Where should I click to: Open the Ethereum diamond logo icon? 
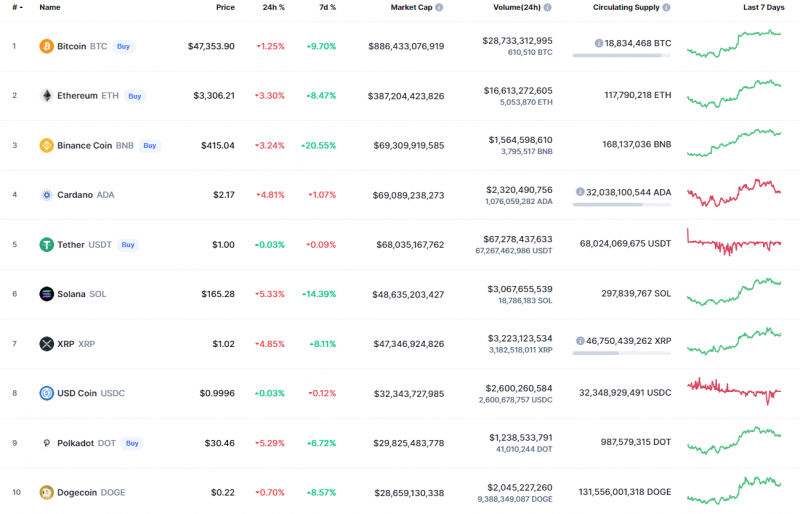pos(46,95)
